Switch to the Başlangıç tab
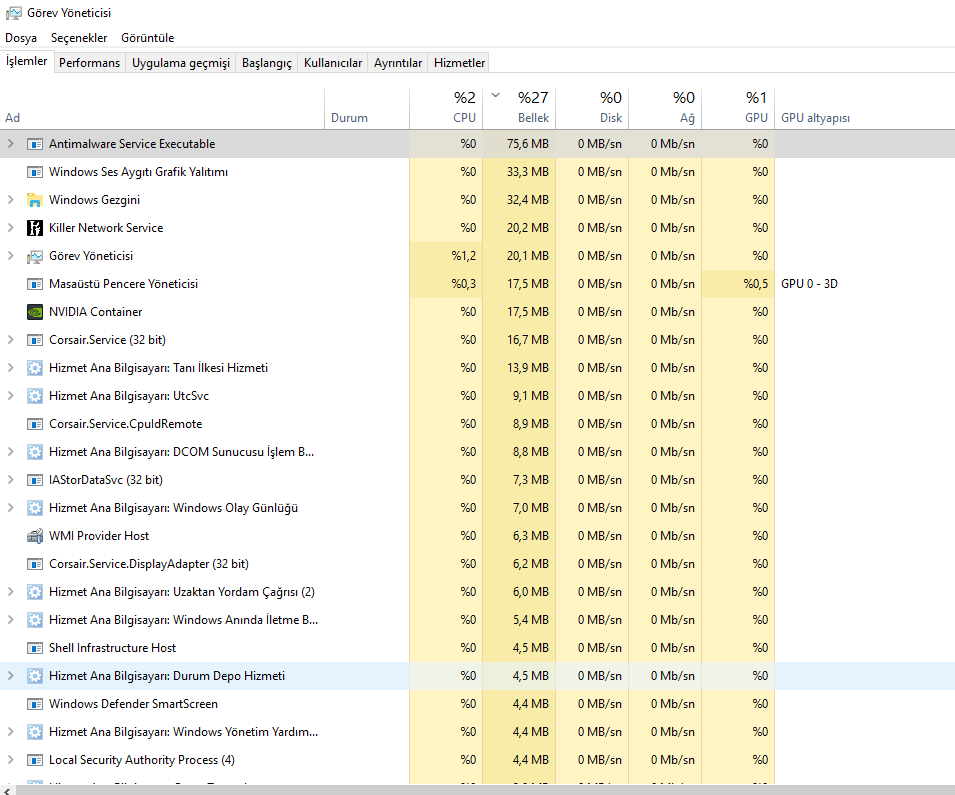This screenshot has width=955, height=795. 267,63
